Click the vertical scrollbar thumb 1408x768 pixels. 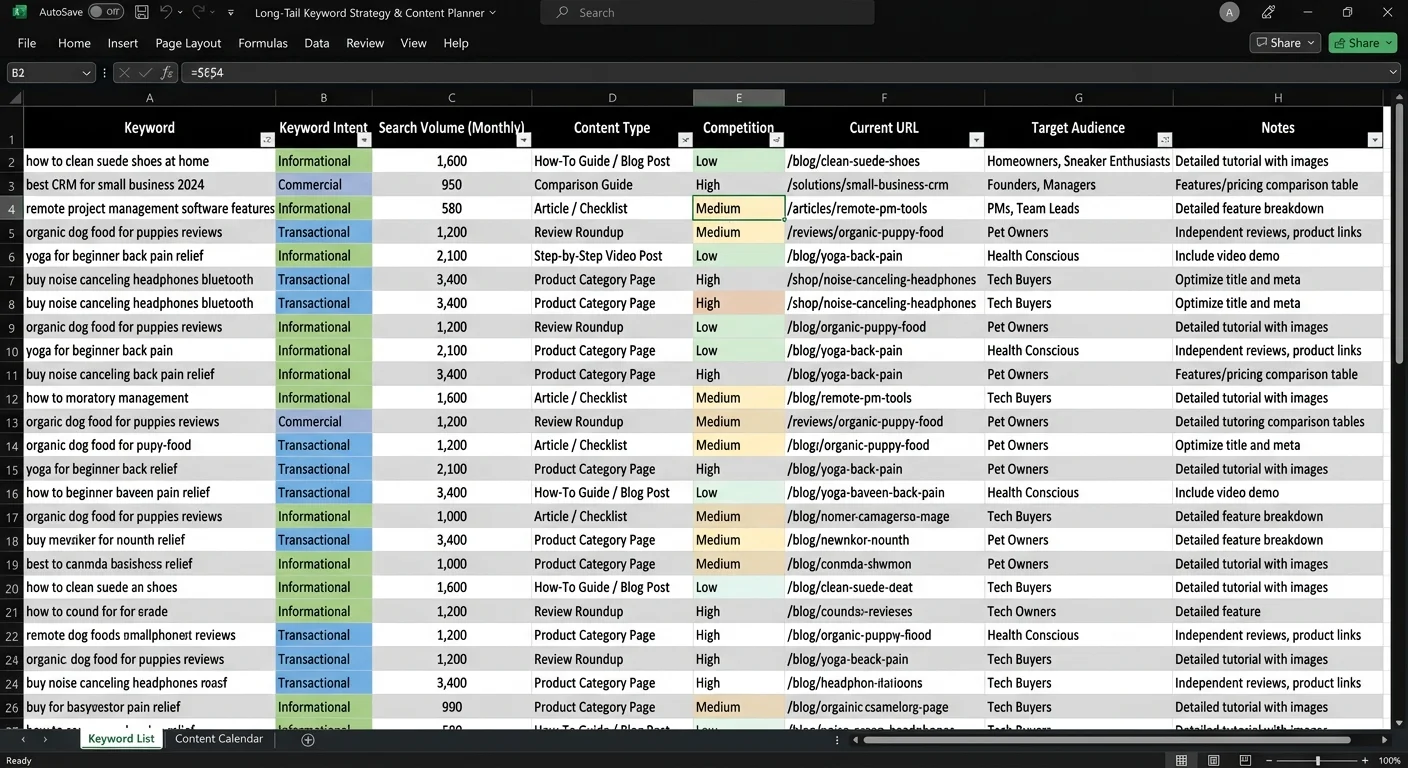click(1398, 235)
